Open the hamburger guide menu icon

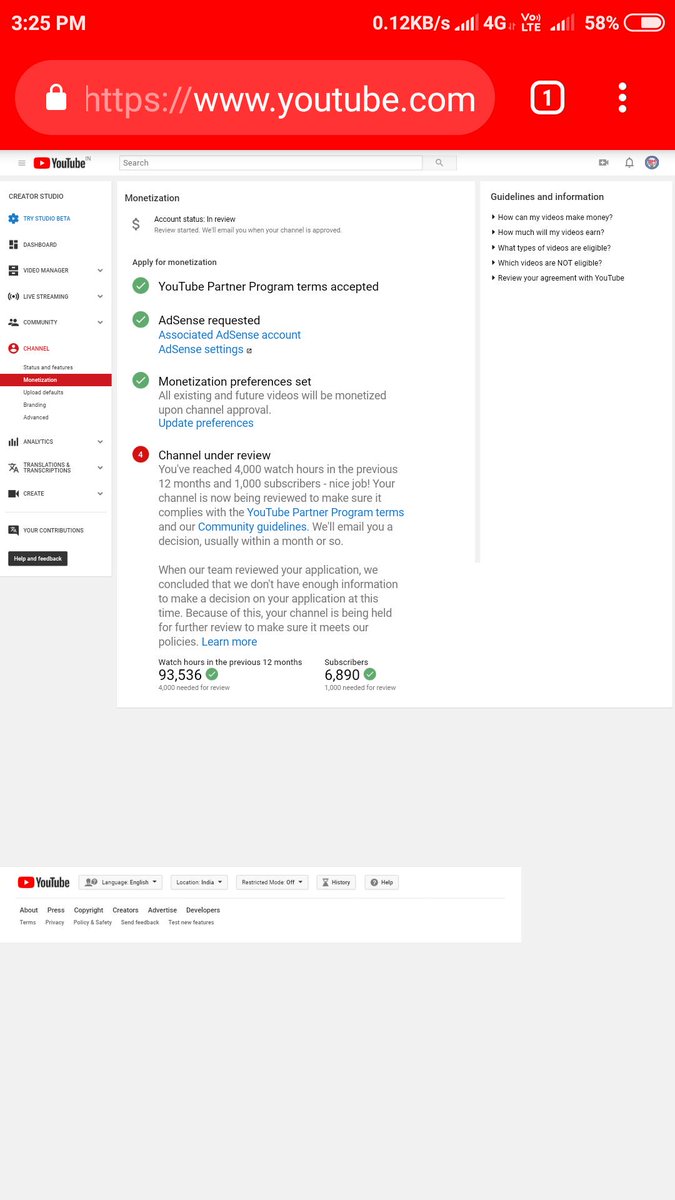point(22,163)
